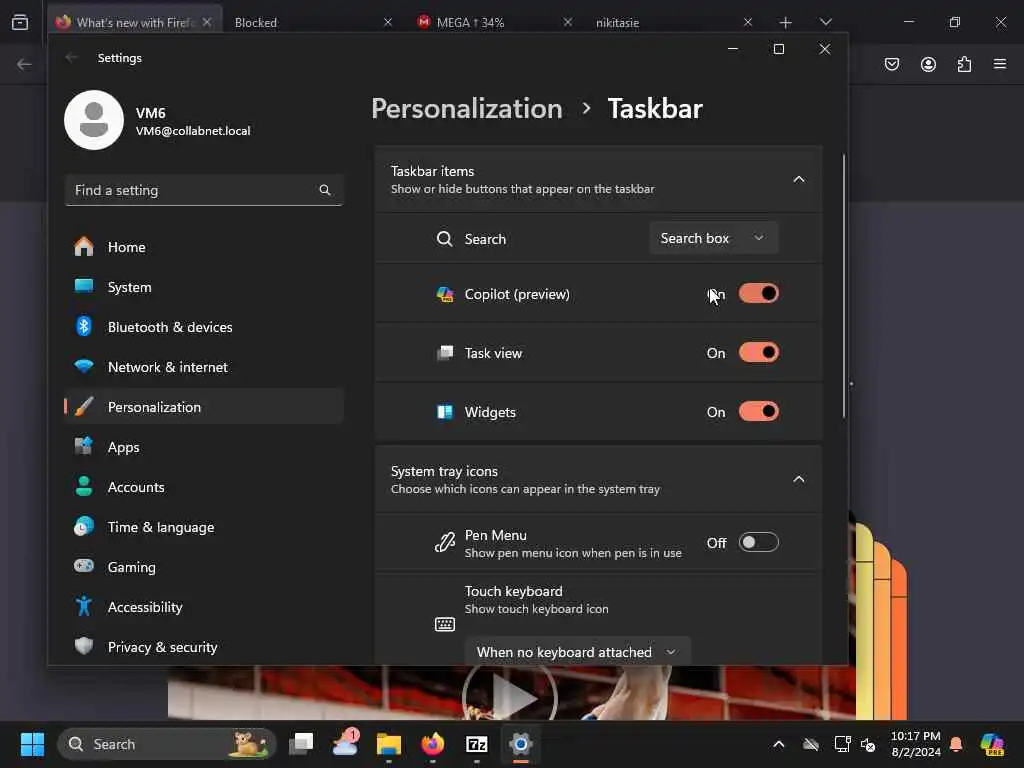Image resolution: width=1024 pixels, height=768 pixels.
Task: Collapse the Taskbar items section
Action: pos(799,180)
